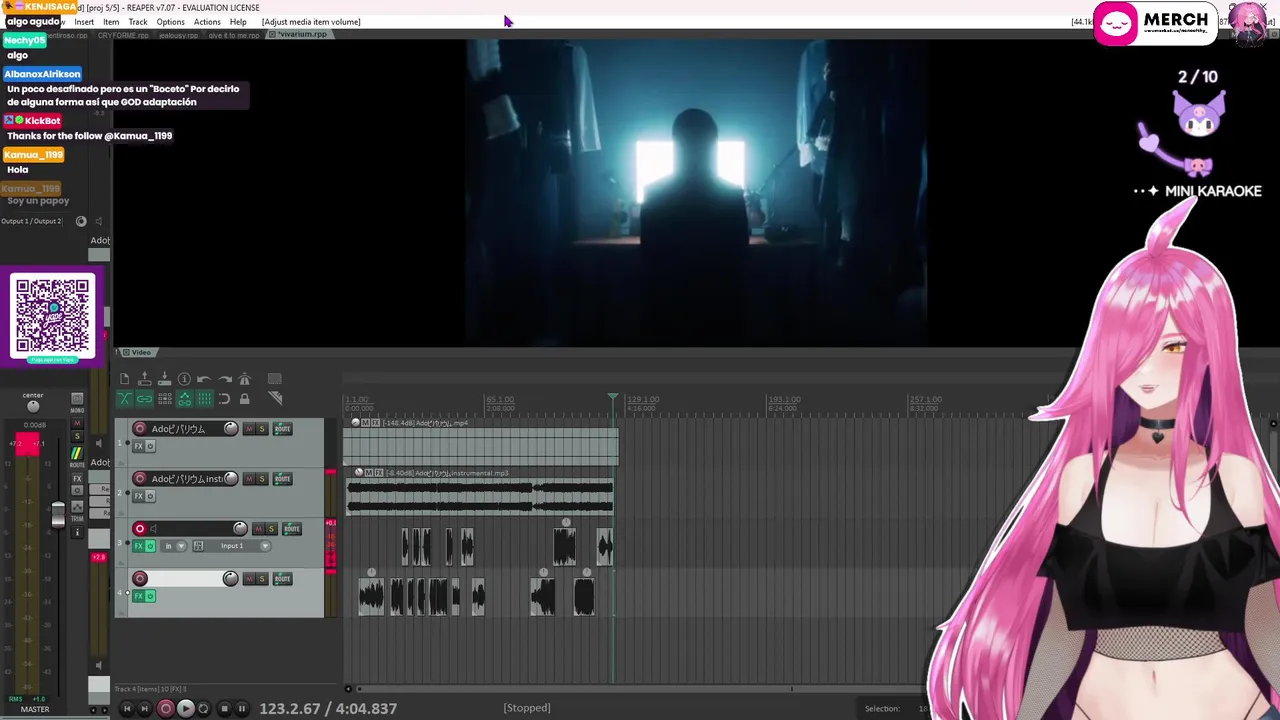Open Route button on track 4
Viewport: 1280px width, 720px height.
(283, 579)
